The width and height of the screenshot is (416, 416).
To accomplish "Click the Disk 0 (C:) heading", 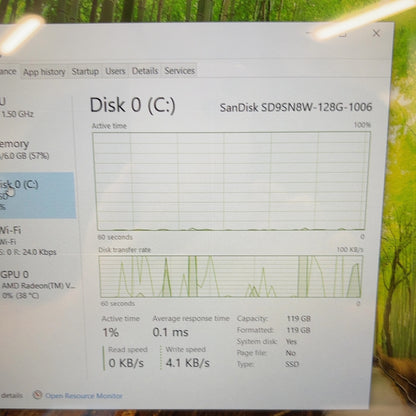I will click(x=133, y=105).
